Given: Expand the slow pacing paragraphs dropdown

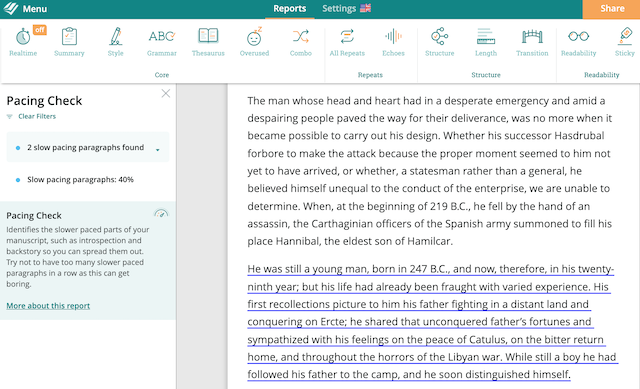Looking at the screenshot, I should click(x=158, y=150).
